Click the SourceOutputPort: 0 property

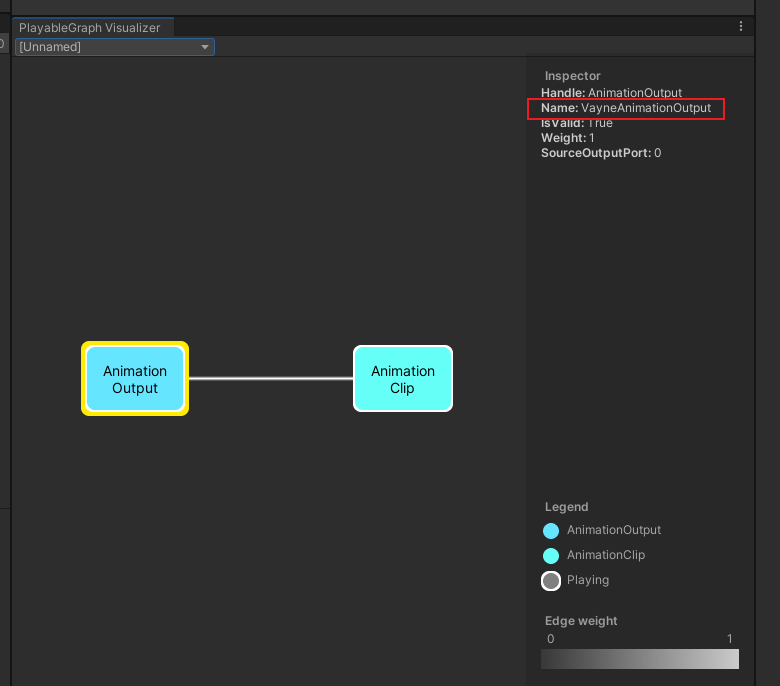(601, 153)
